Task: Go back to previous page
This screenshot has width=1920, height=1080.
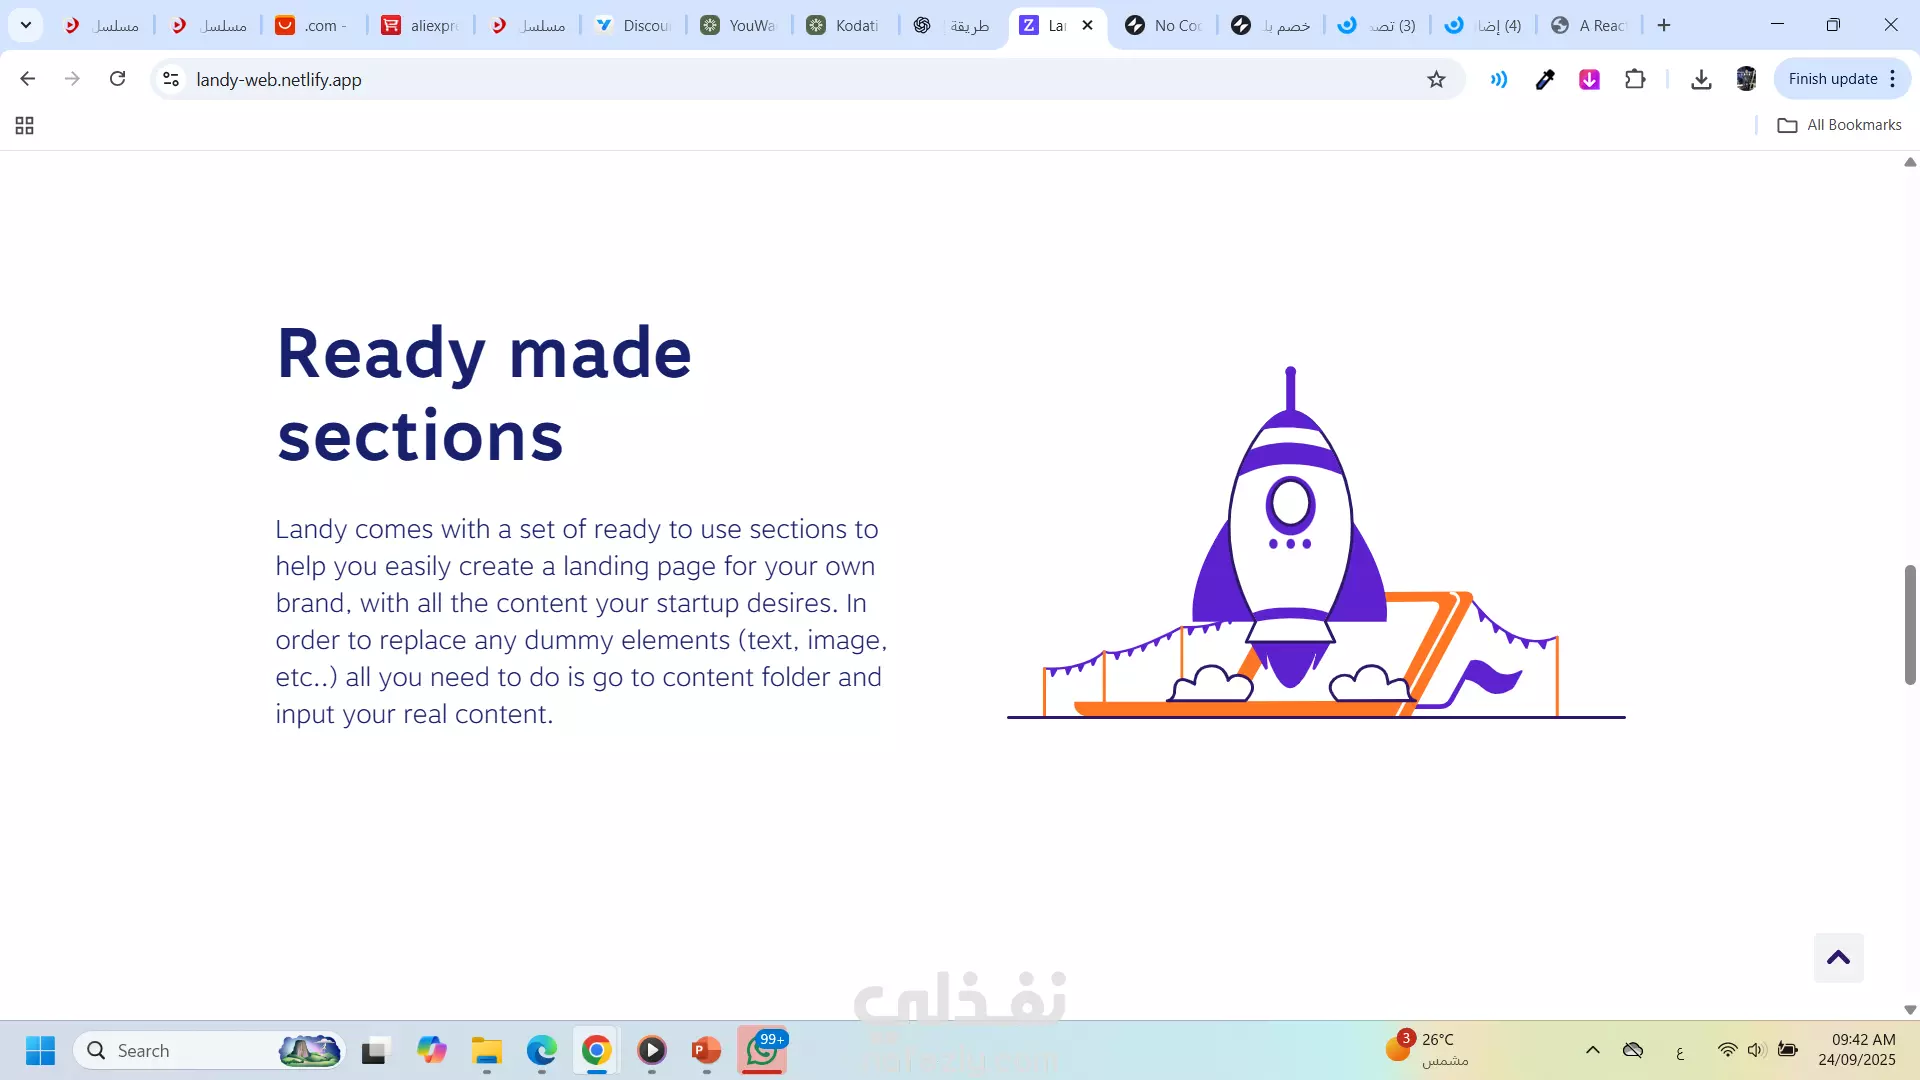Action: coord(28,79)
